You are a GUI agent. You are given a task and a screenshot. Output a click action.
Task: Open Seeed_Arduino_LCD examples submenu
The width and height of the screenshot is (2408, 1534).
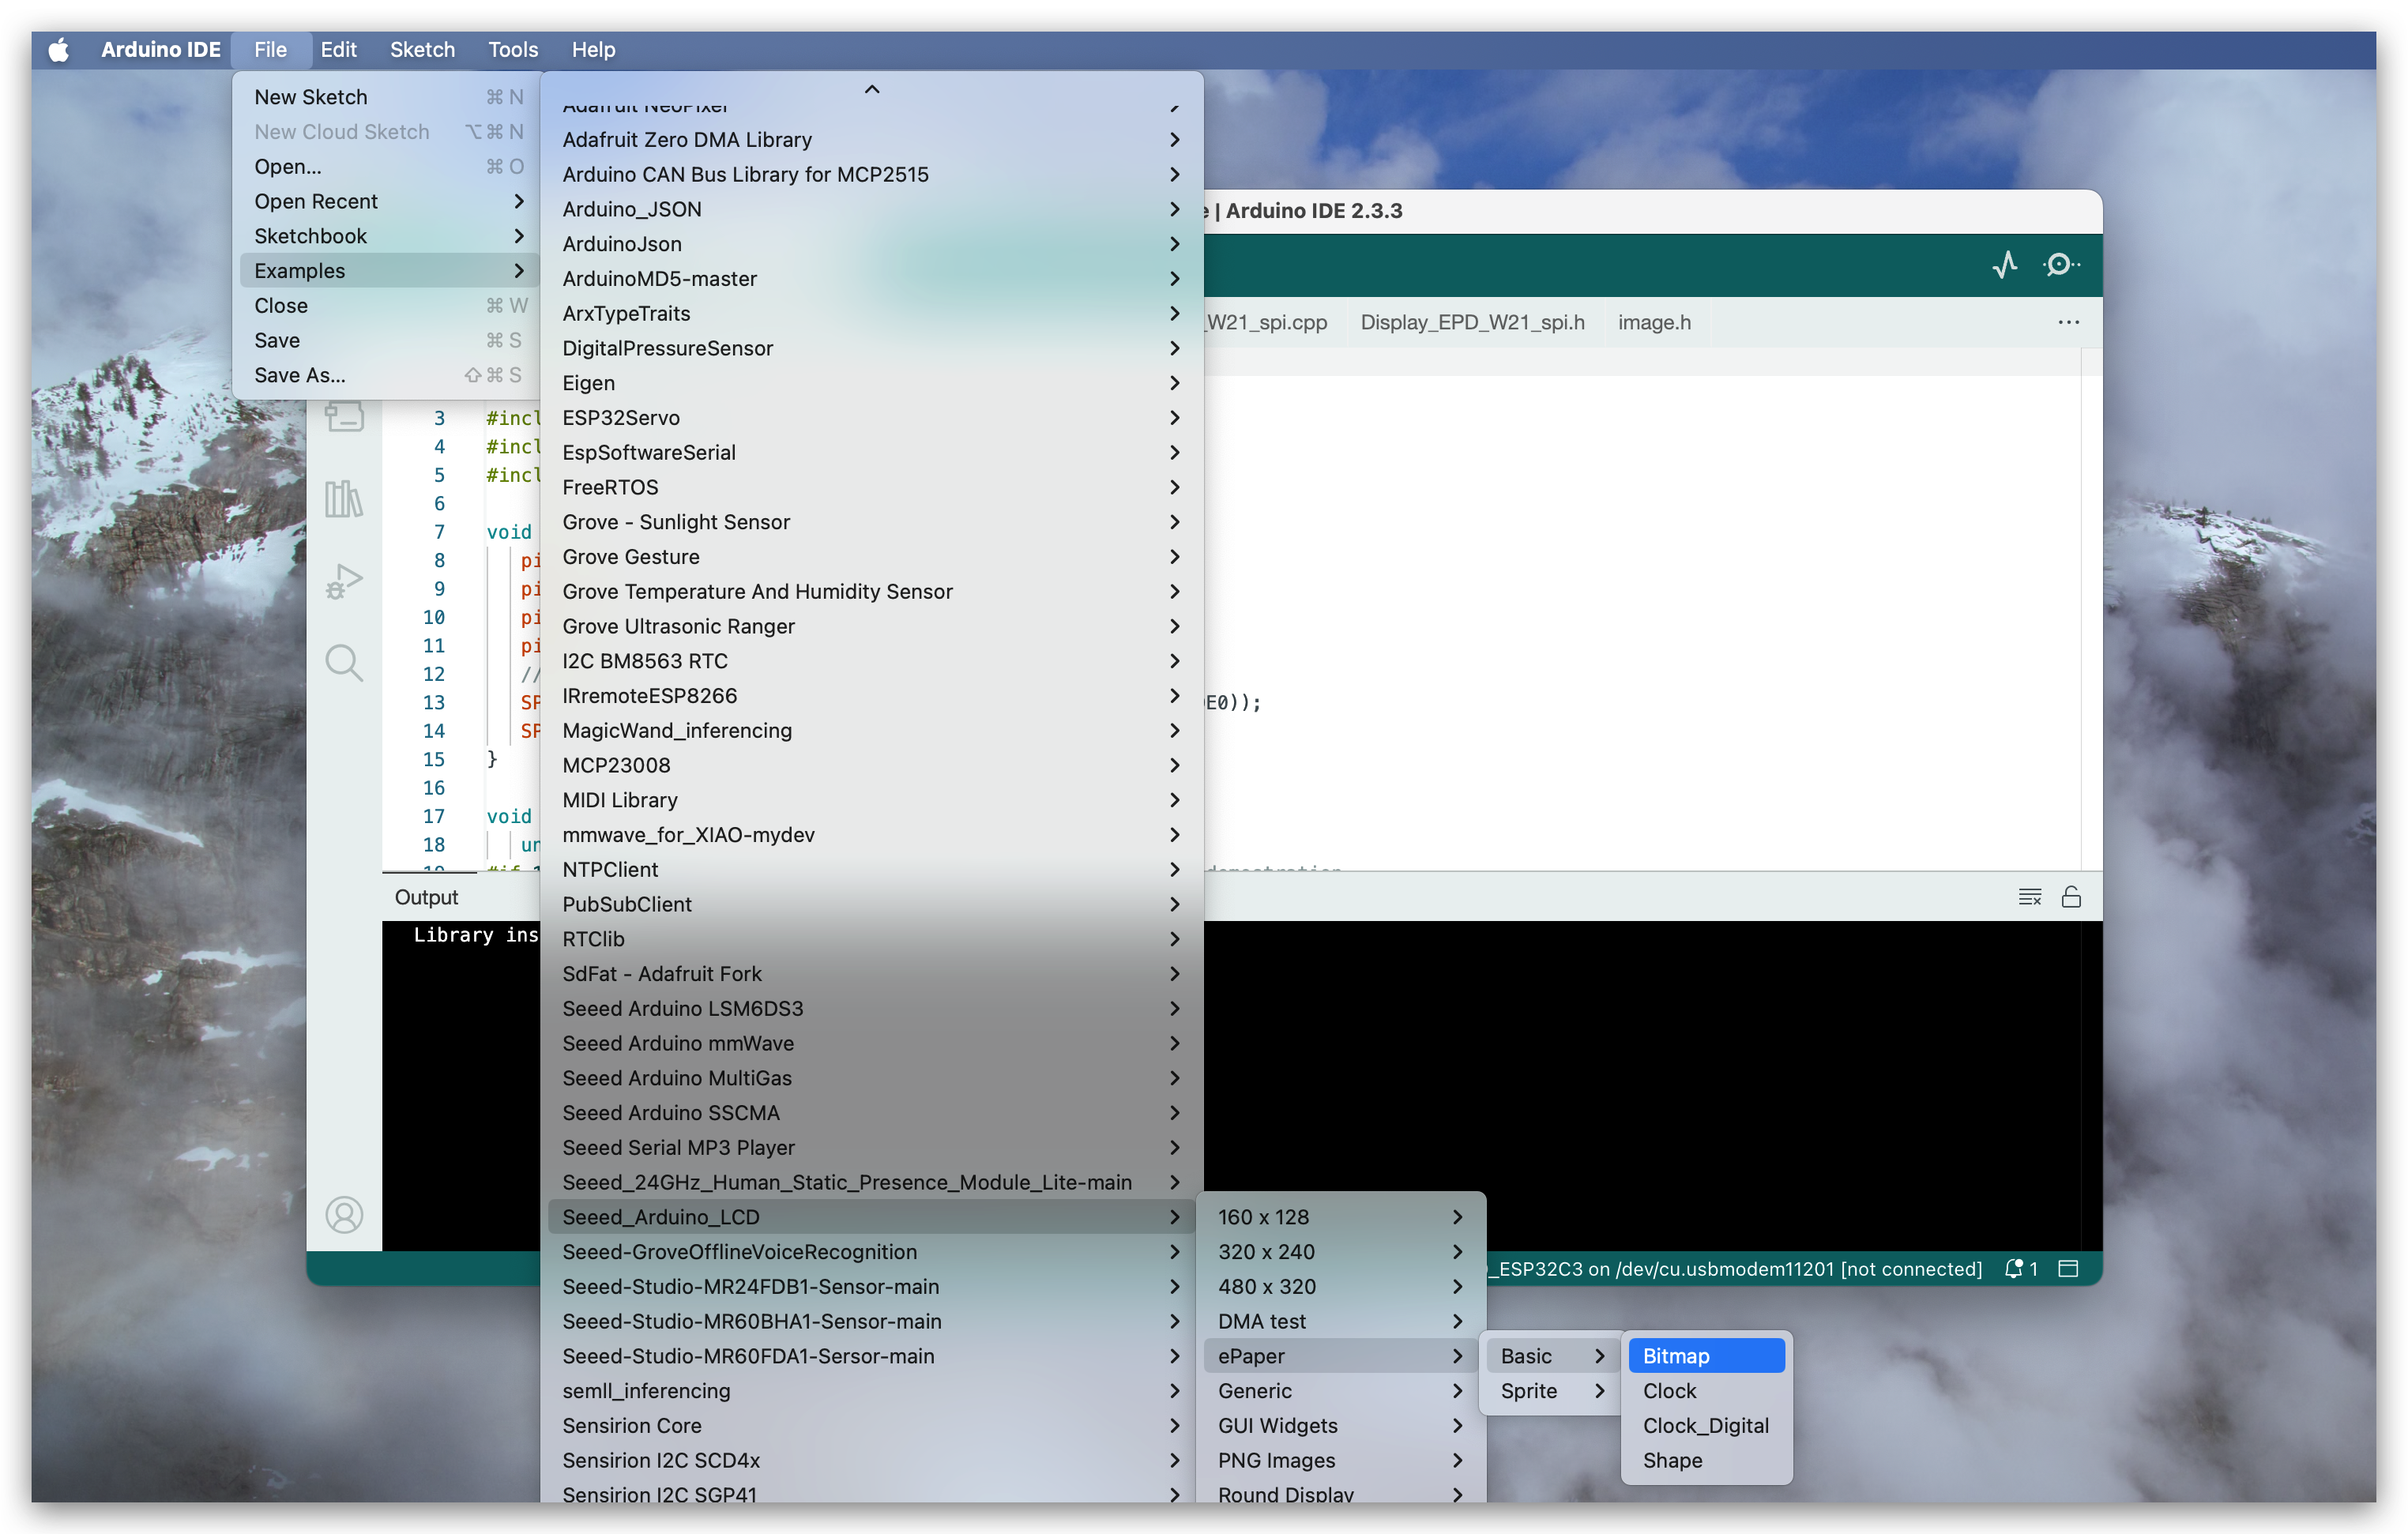point(871,1217)
